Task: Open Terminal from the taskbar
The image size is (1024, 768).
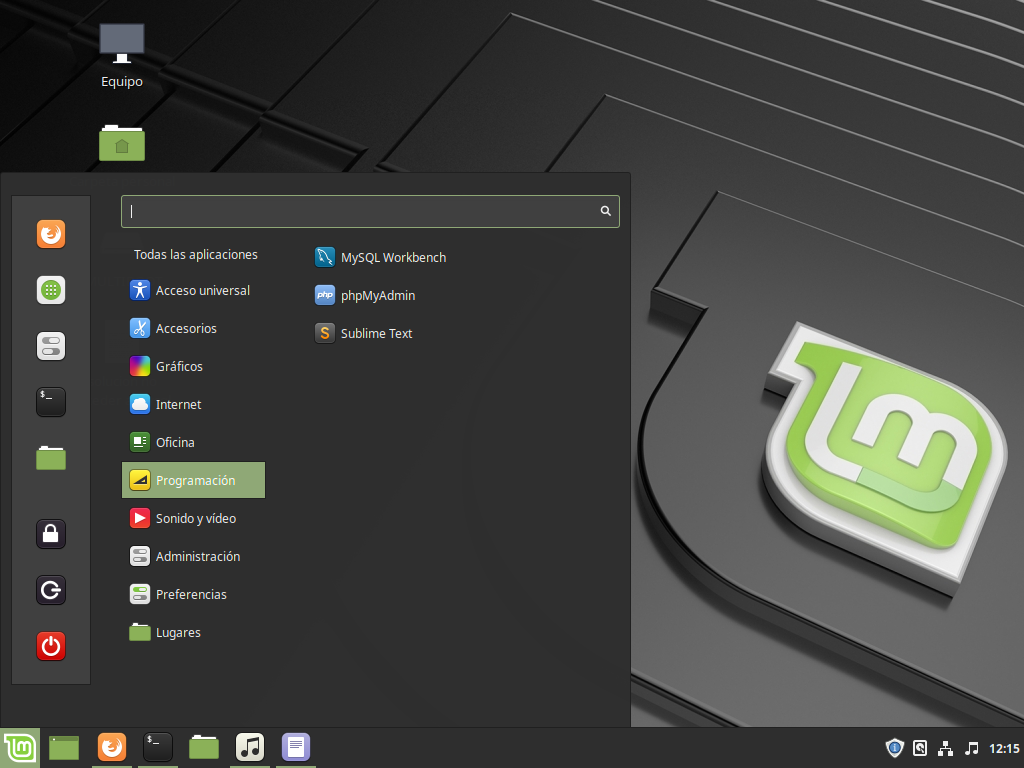Action: click(x=157, y=747)
